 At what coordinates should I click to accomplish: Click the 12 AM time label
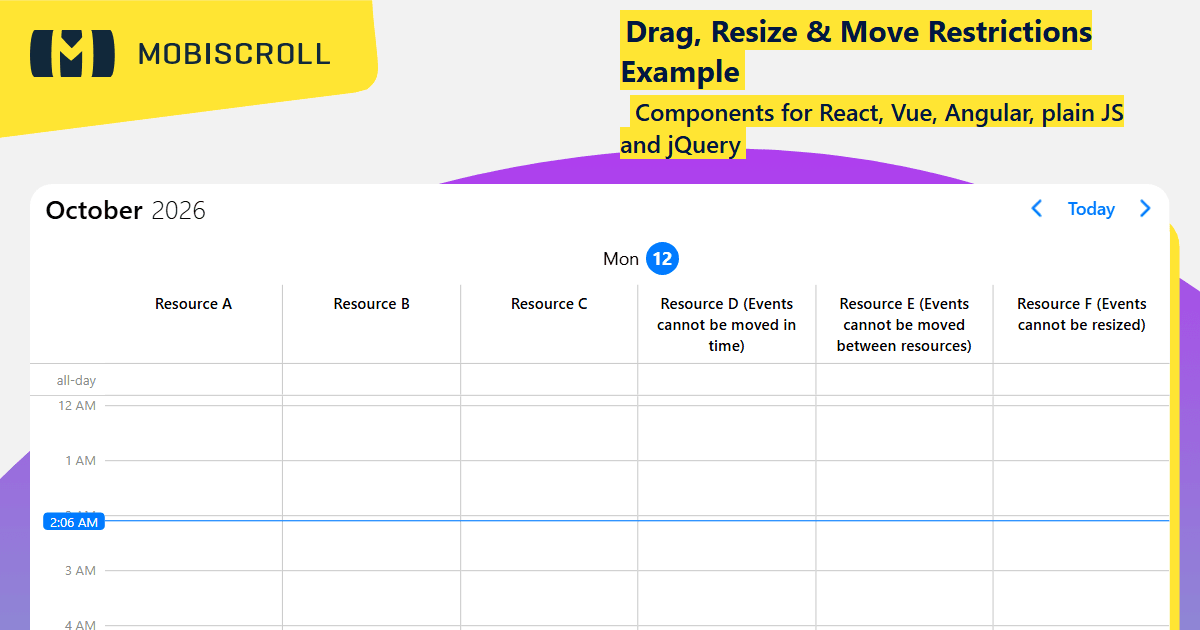click(77, 405)
